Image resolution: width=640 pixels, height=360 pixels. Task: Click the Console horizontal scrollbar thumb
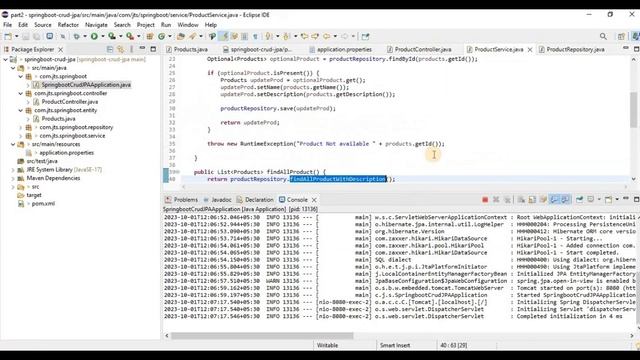[262, 336]
